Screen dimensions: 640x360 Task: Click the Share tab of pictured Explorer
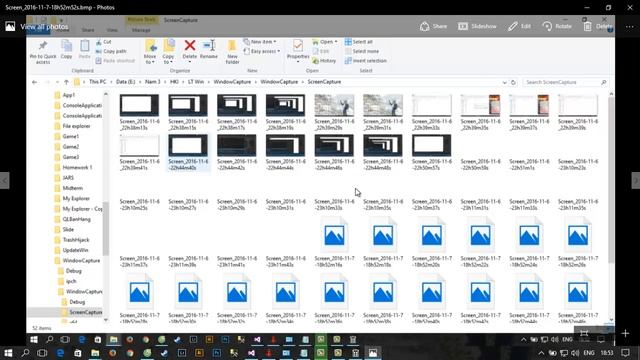pos(88,30)
